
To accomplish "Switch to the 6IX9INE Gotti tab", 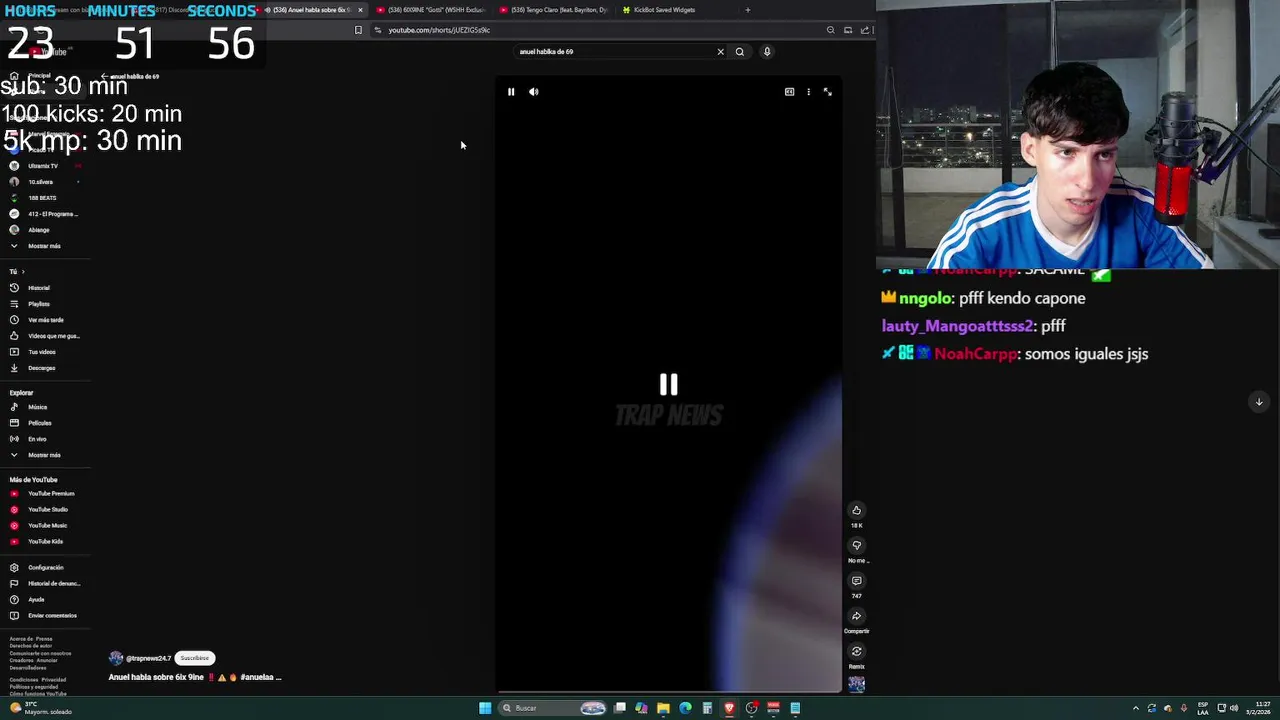I will click(431, 10).
